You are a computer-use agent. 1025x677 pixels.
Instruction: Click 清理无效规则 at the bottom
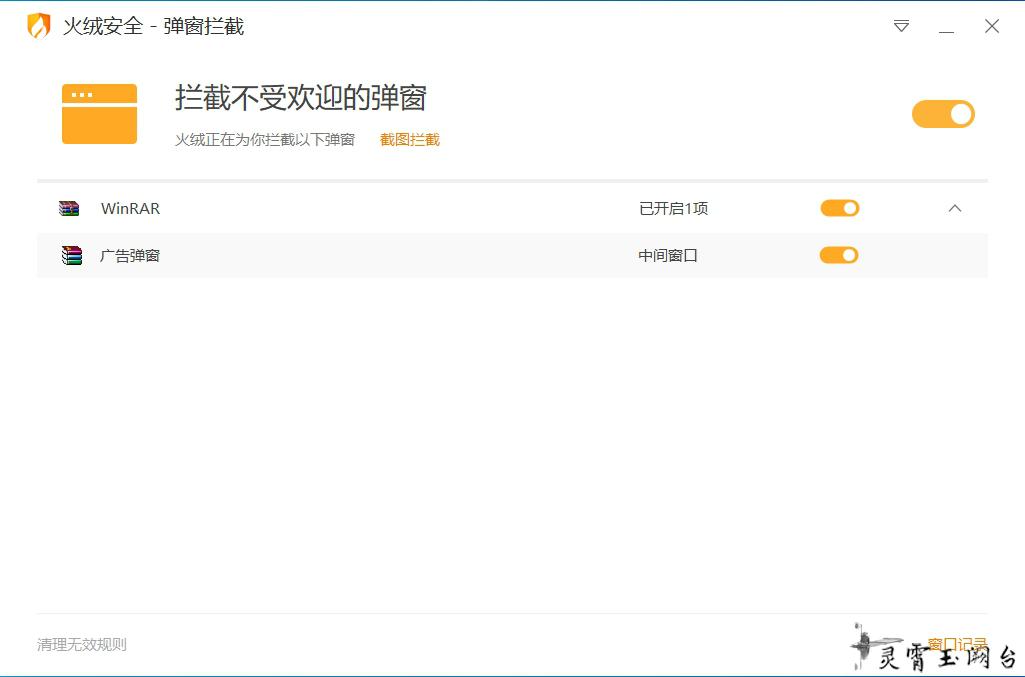pos(82,645)
